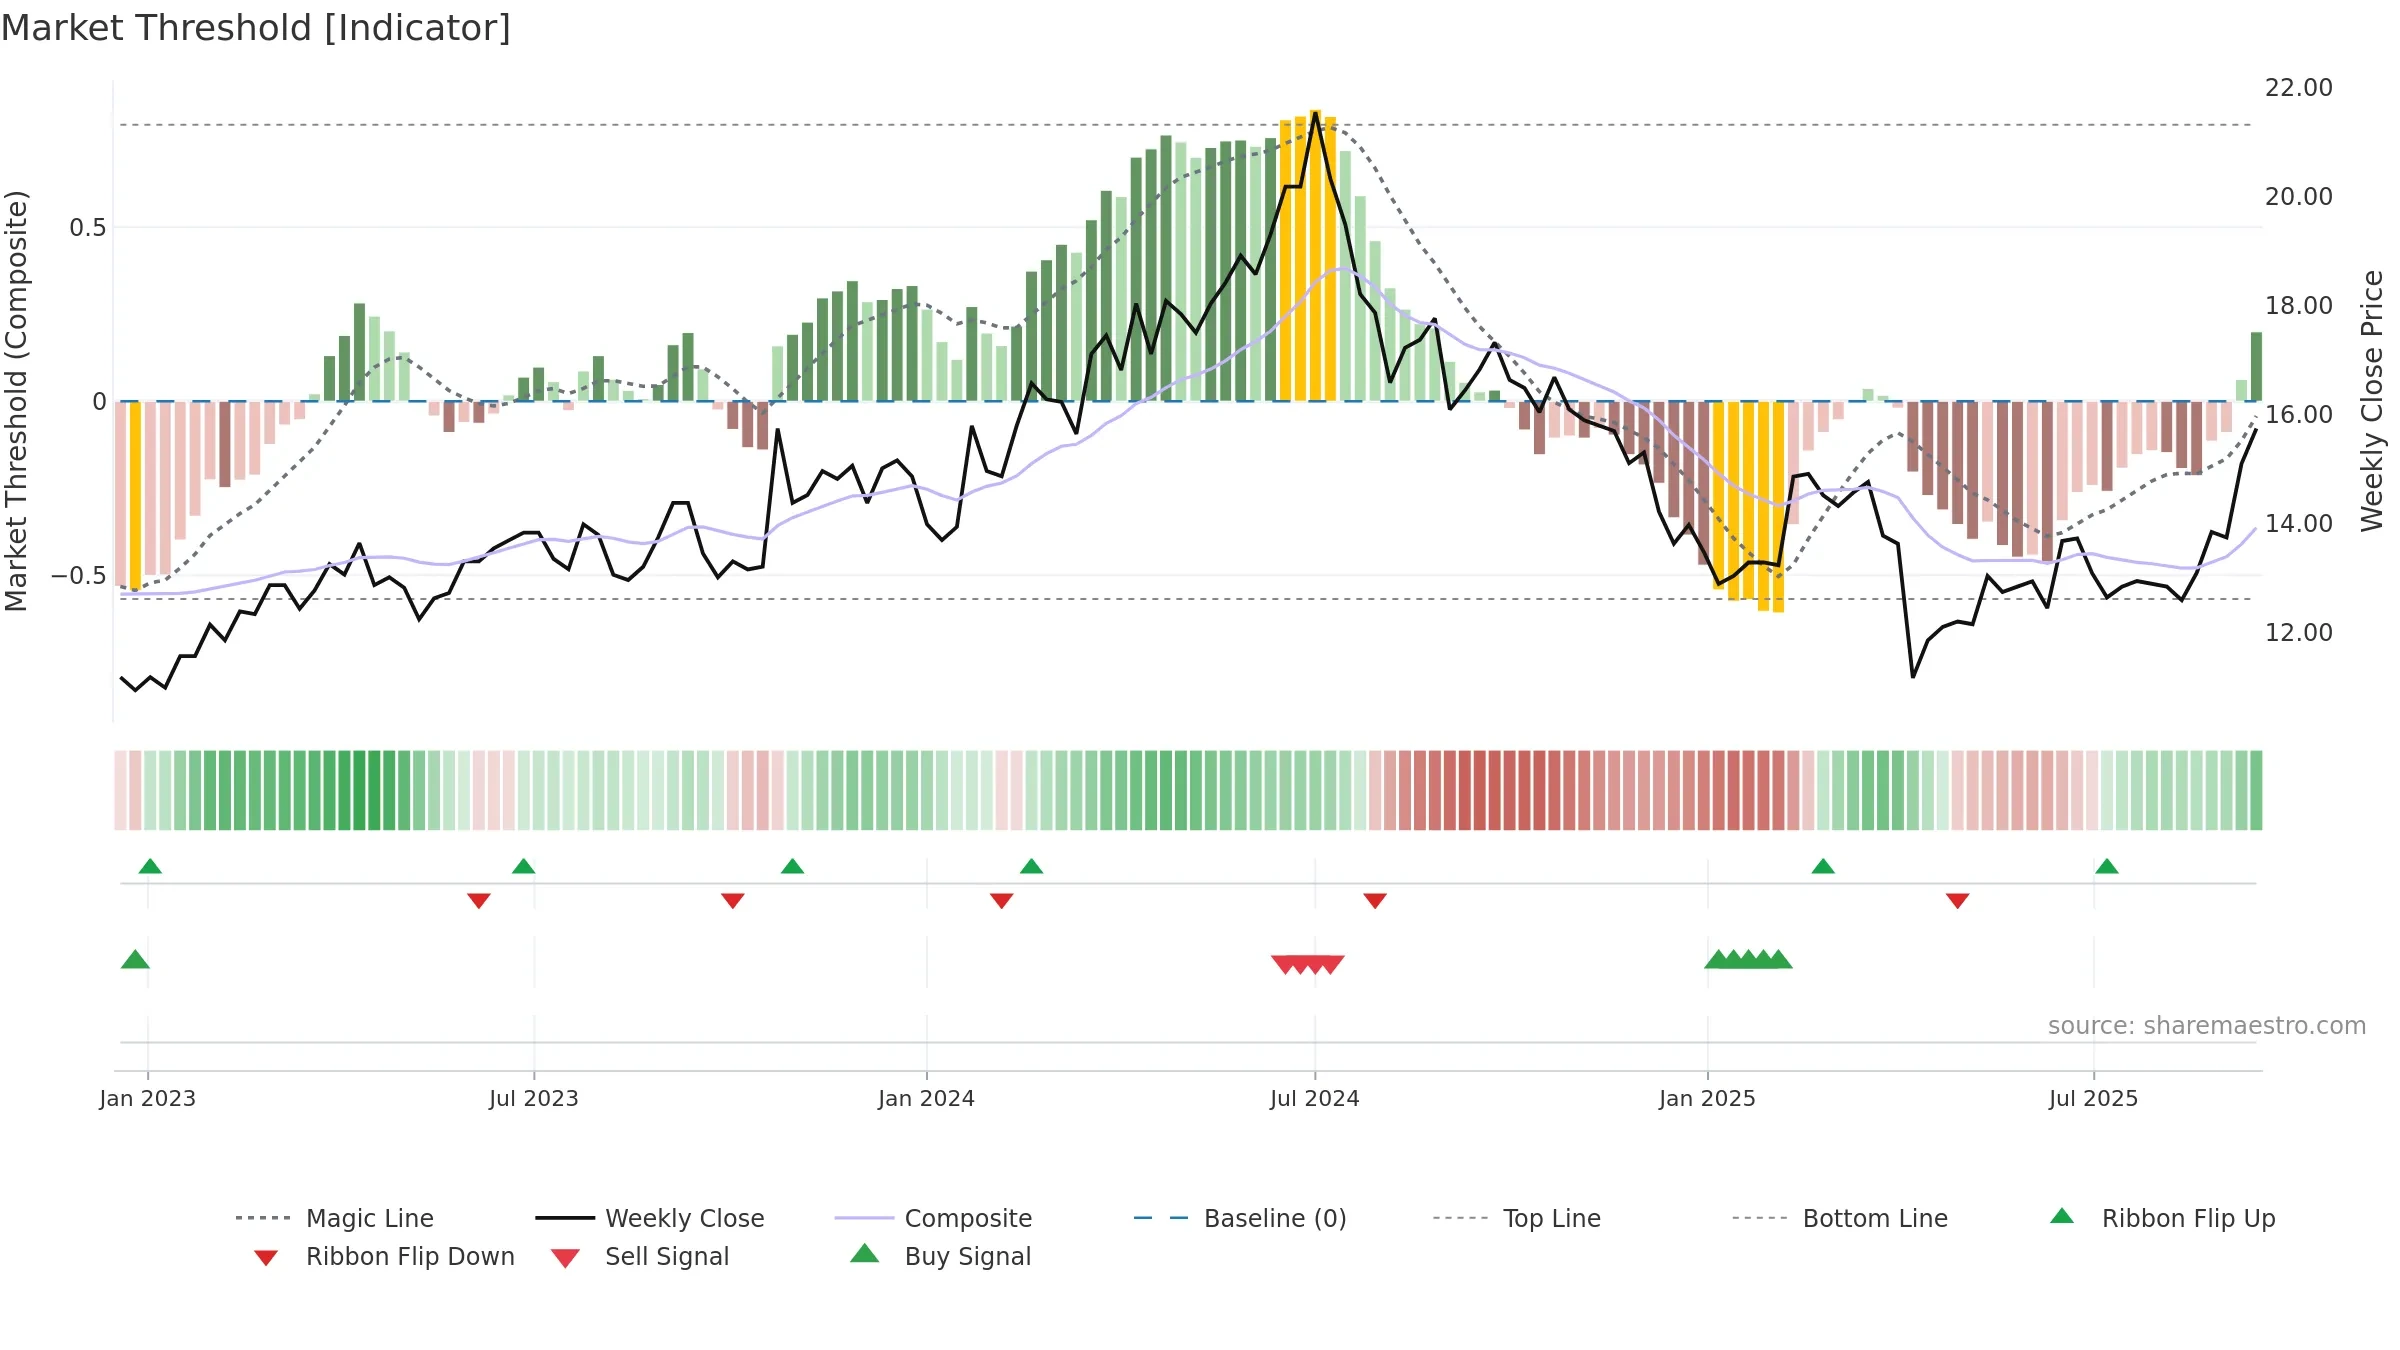Click the yellow trough bars near Jan 2025
Image resolution: width=2400 pixels, height=1350 pixels.
[1749, 506]
